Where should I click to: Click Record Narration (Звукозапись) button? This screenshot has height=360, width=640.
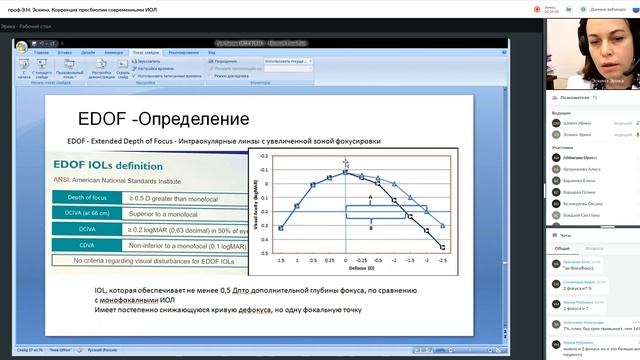click(146, 61)
